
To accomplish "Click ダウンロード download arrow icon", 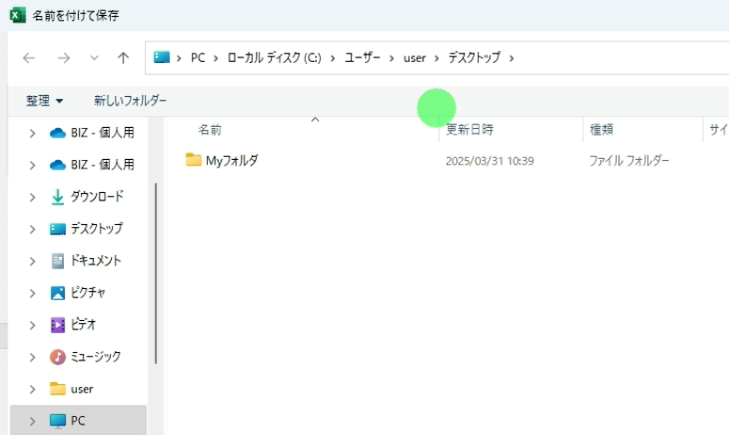I will 58,197.
